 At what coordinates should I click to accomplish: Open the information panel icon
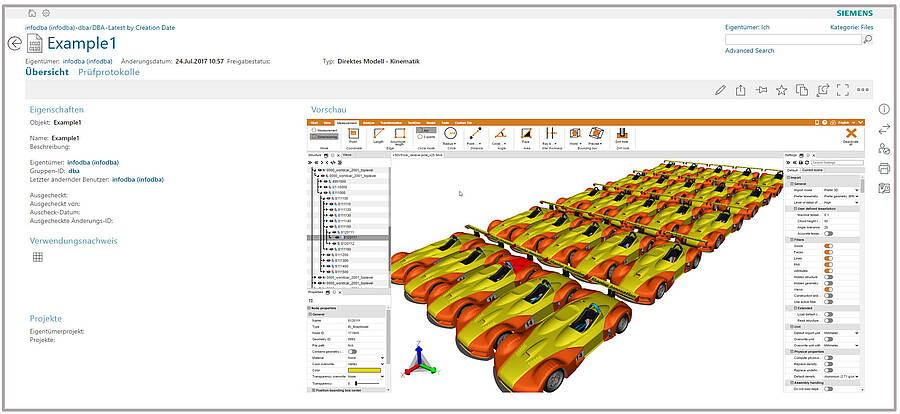pos(884,109)
